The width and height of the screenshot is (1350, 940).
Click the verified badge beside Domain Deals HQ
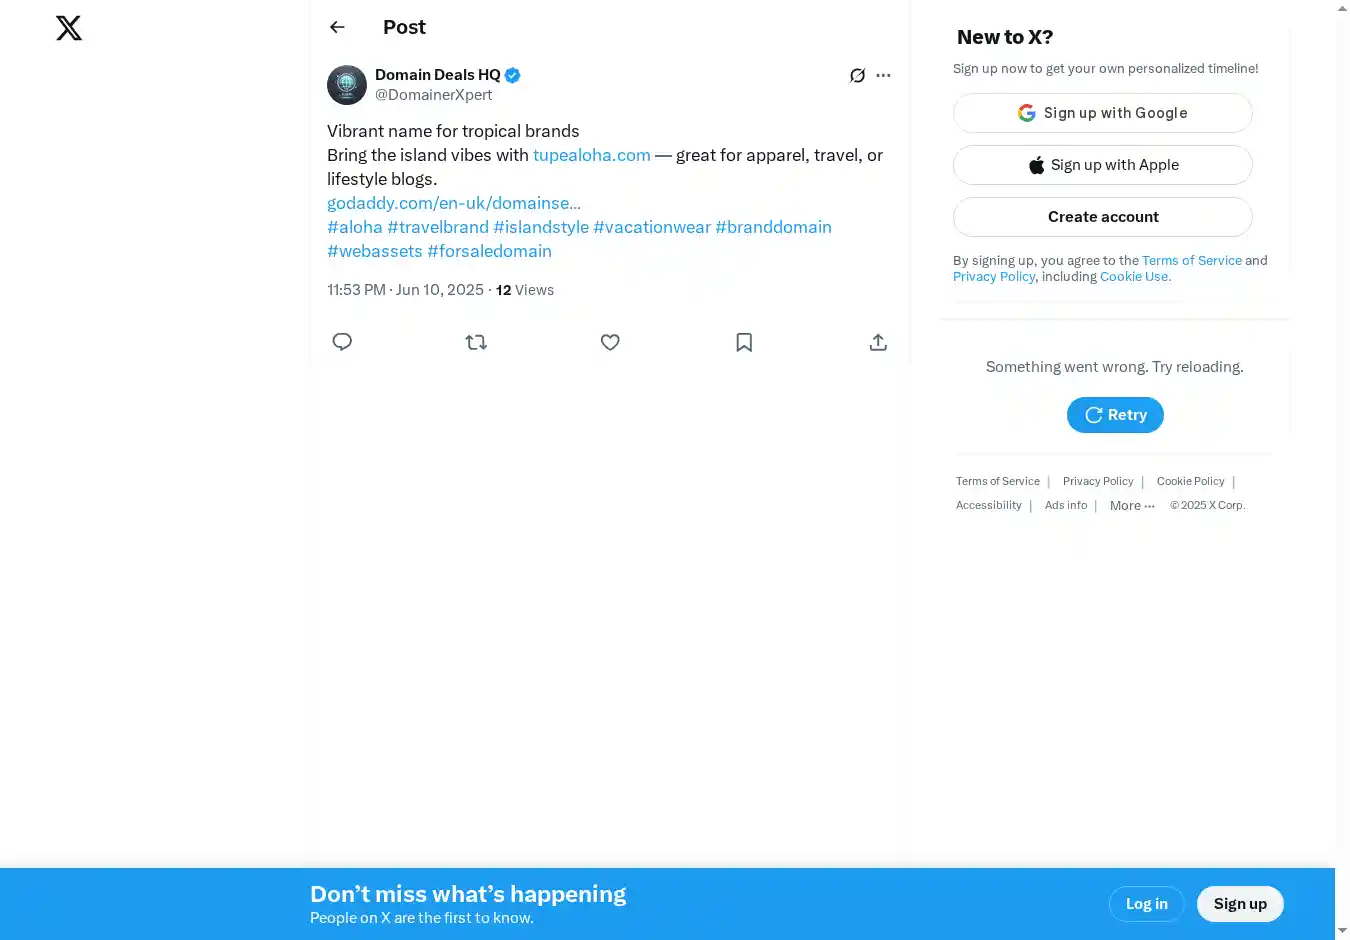[512, 75]
